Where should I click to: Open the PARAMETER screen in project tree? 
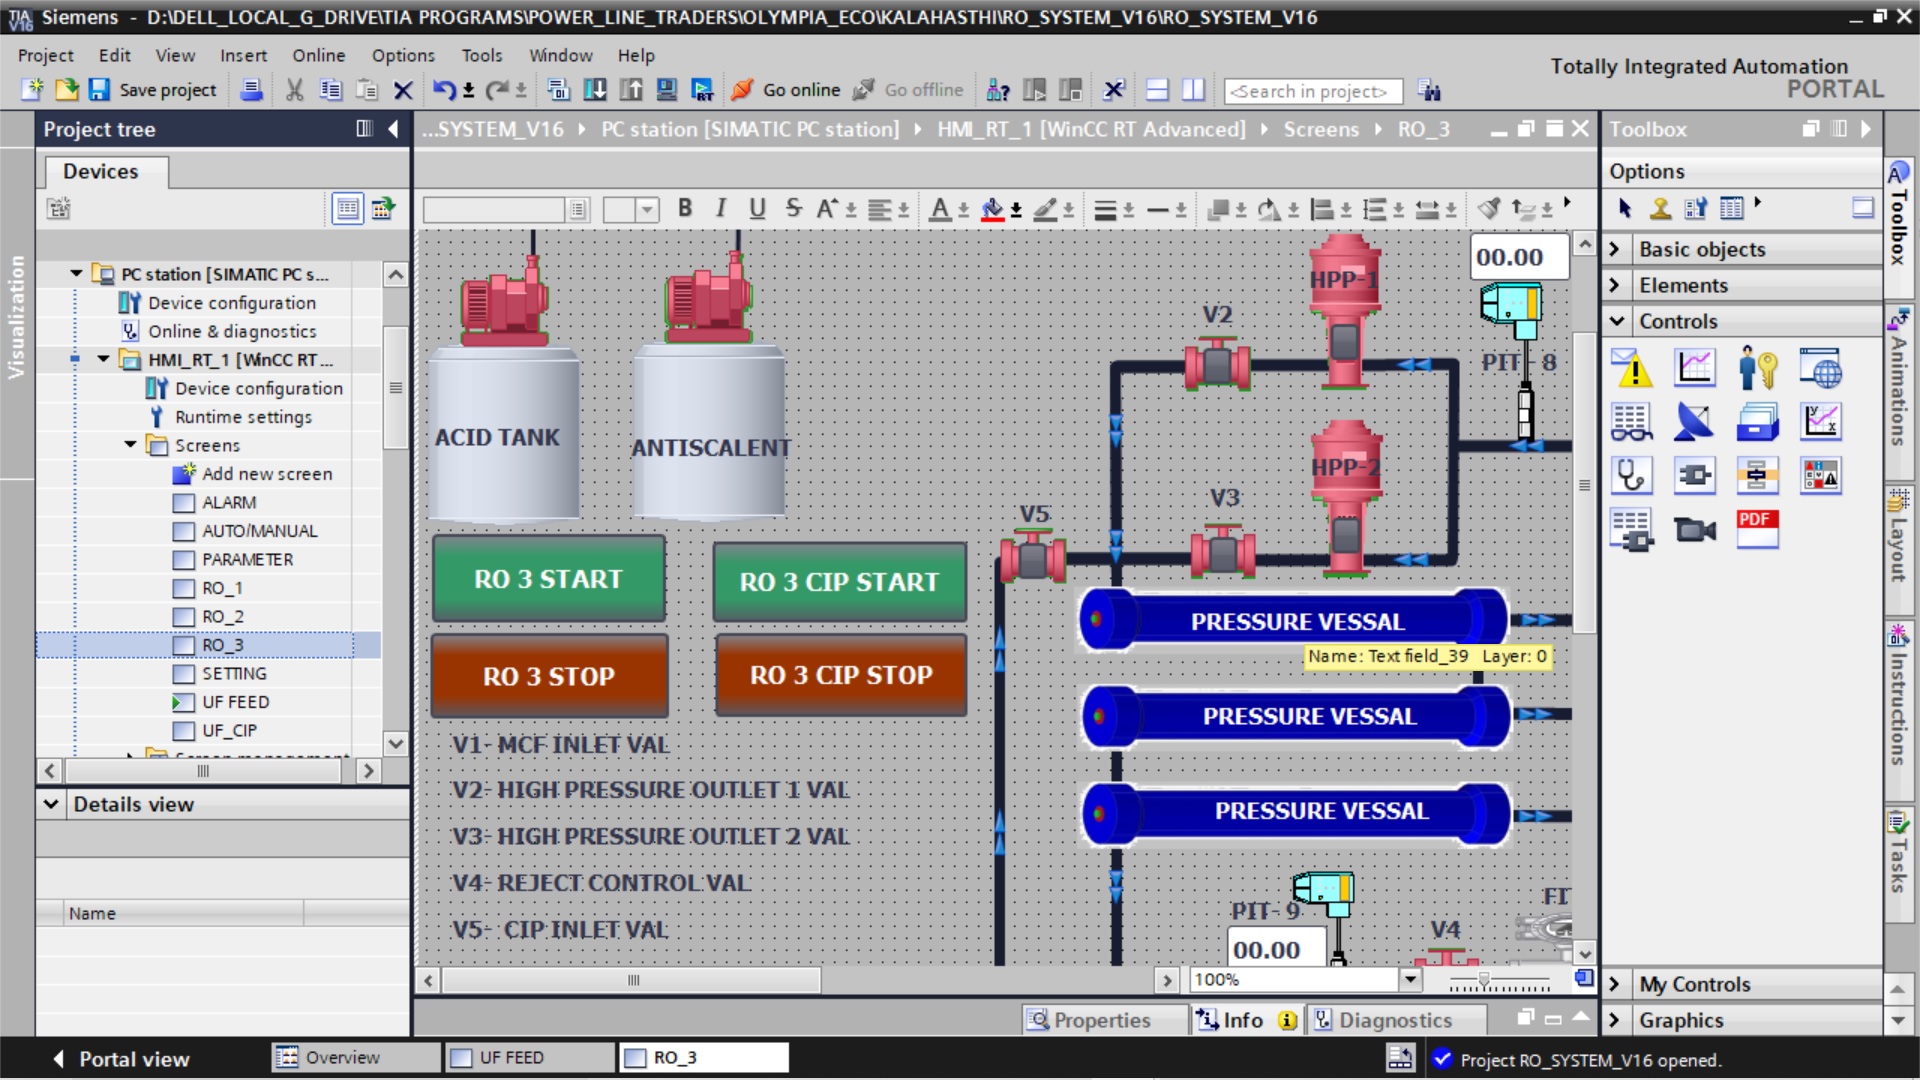tap(247, 560)
